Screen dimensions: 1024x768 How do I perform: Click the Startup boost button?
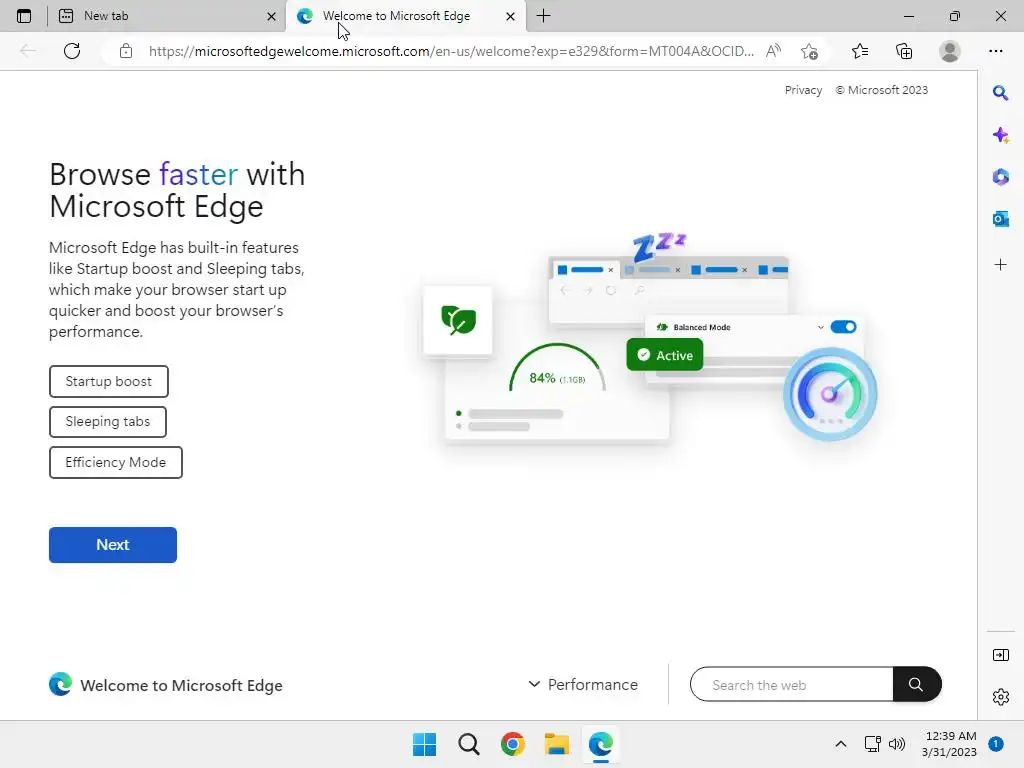pos(108,381)
